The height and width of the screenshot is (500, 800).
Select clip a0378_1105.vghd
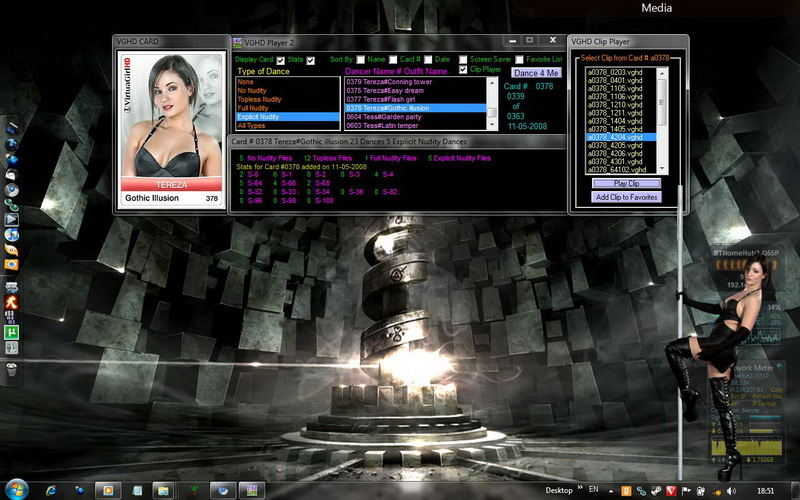(621, 88)
